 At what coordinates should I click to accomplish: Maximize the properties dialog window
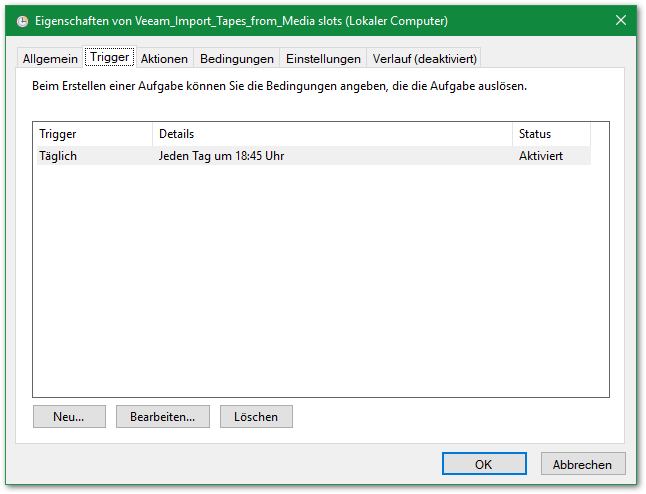(x=576, y=21)
